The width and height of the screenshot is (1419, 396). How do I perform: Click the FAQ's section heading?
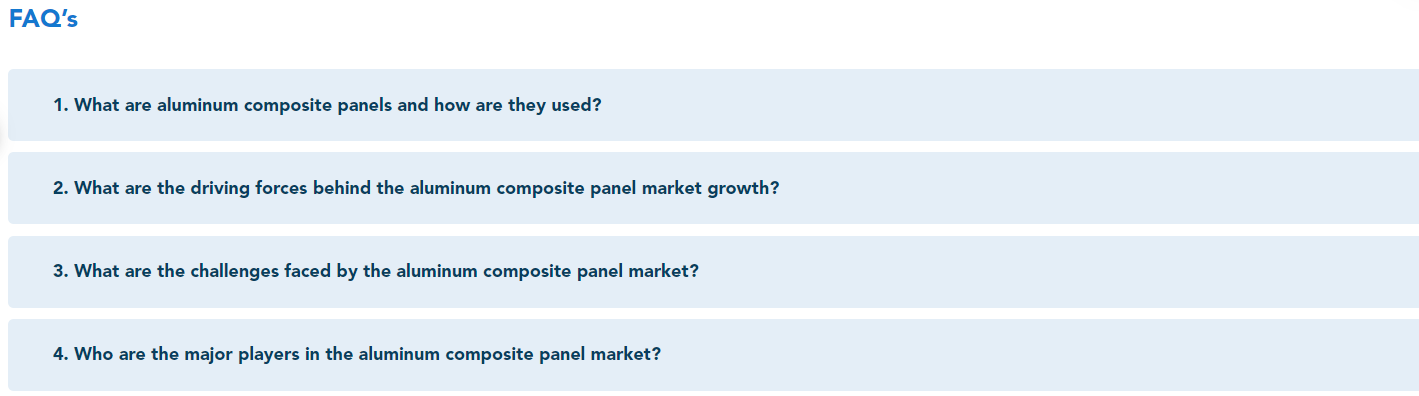(x=43, y=20)
